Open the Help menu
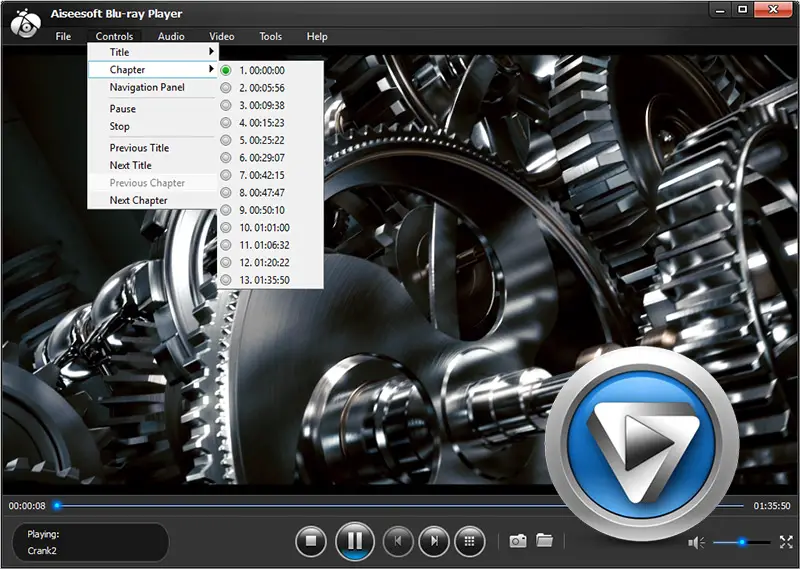800x569 pixels. tap(317, 36)
